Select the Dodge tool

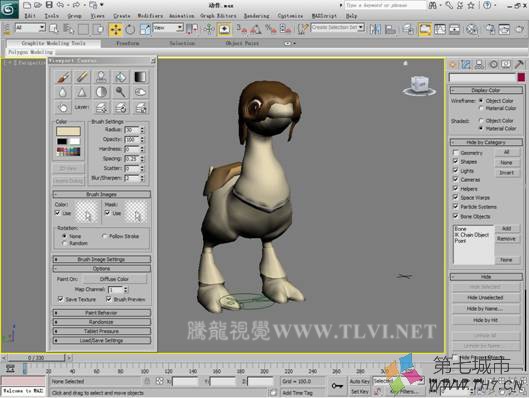tap(120, 92)
